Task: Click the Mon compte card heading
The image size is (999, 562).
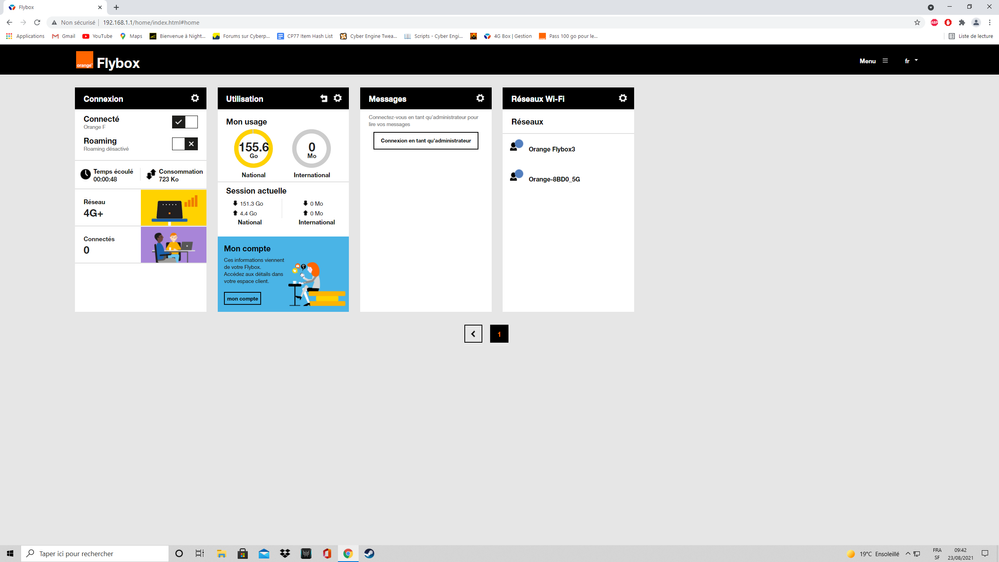Action: (247, 249)
